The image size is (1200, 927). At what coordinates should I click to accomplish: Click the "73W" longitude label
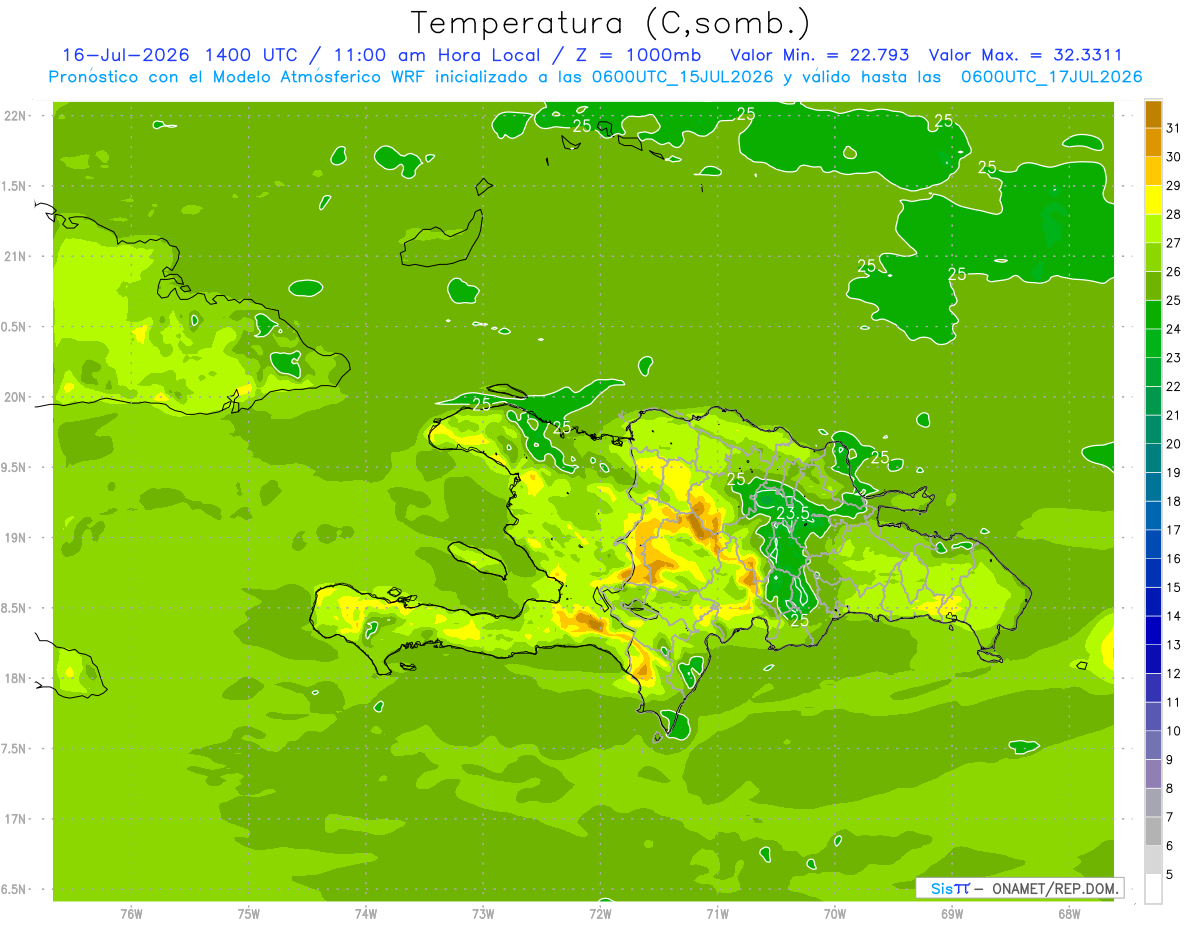(x=483, y=914)
